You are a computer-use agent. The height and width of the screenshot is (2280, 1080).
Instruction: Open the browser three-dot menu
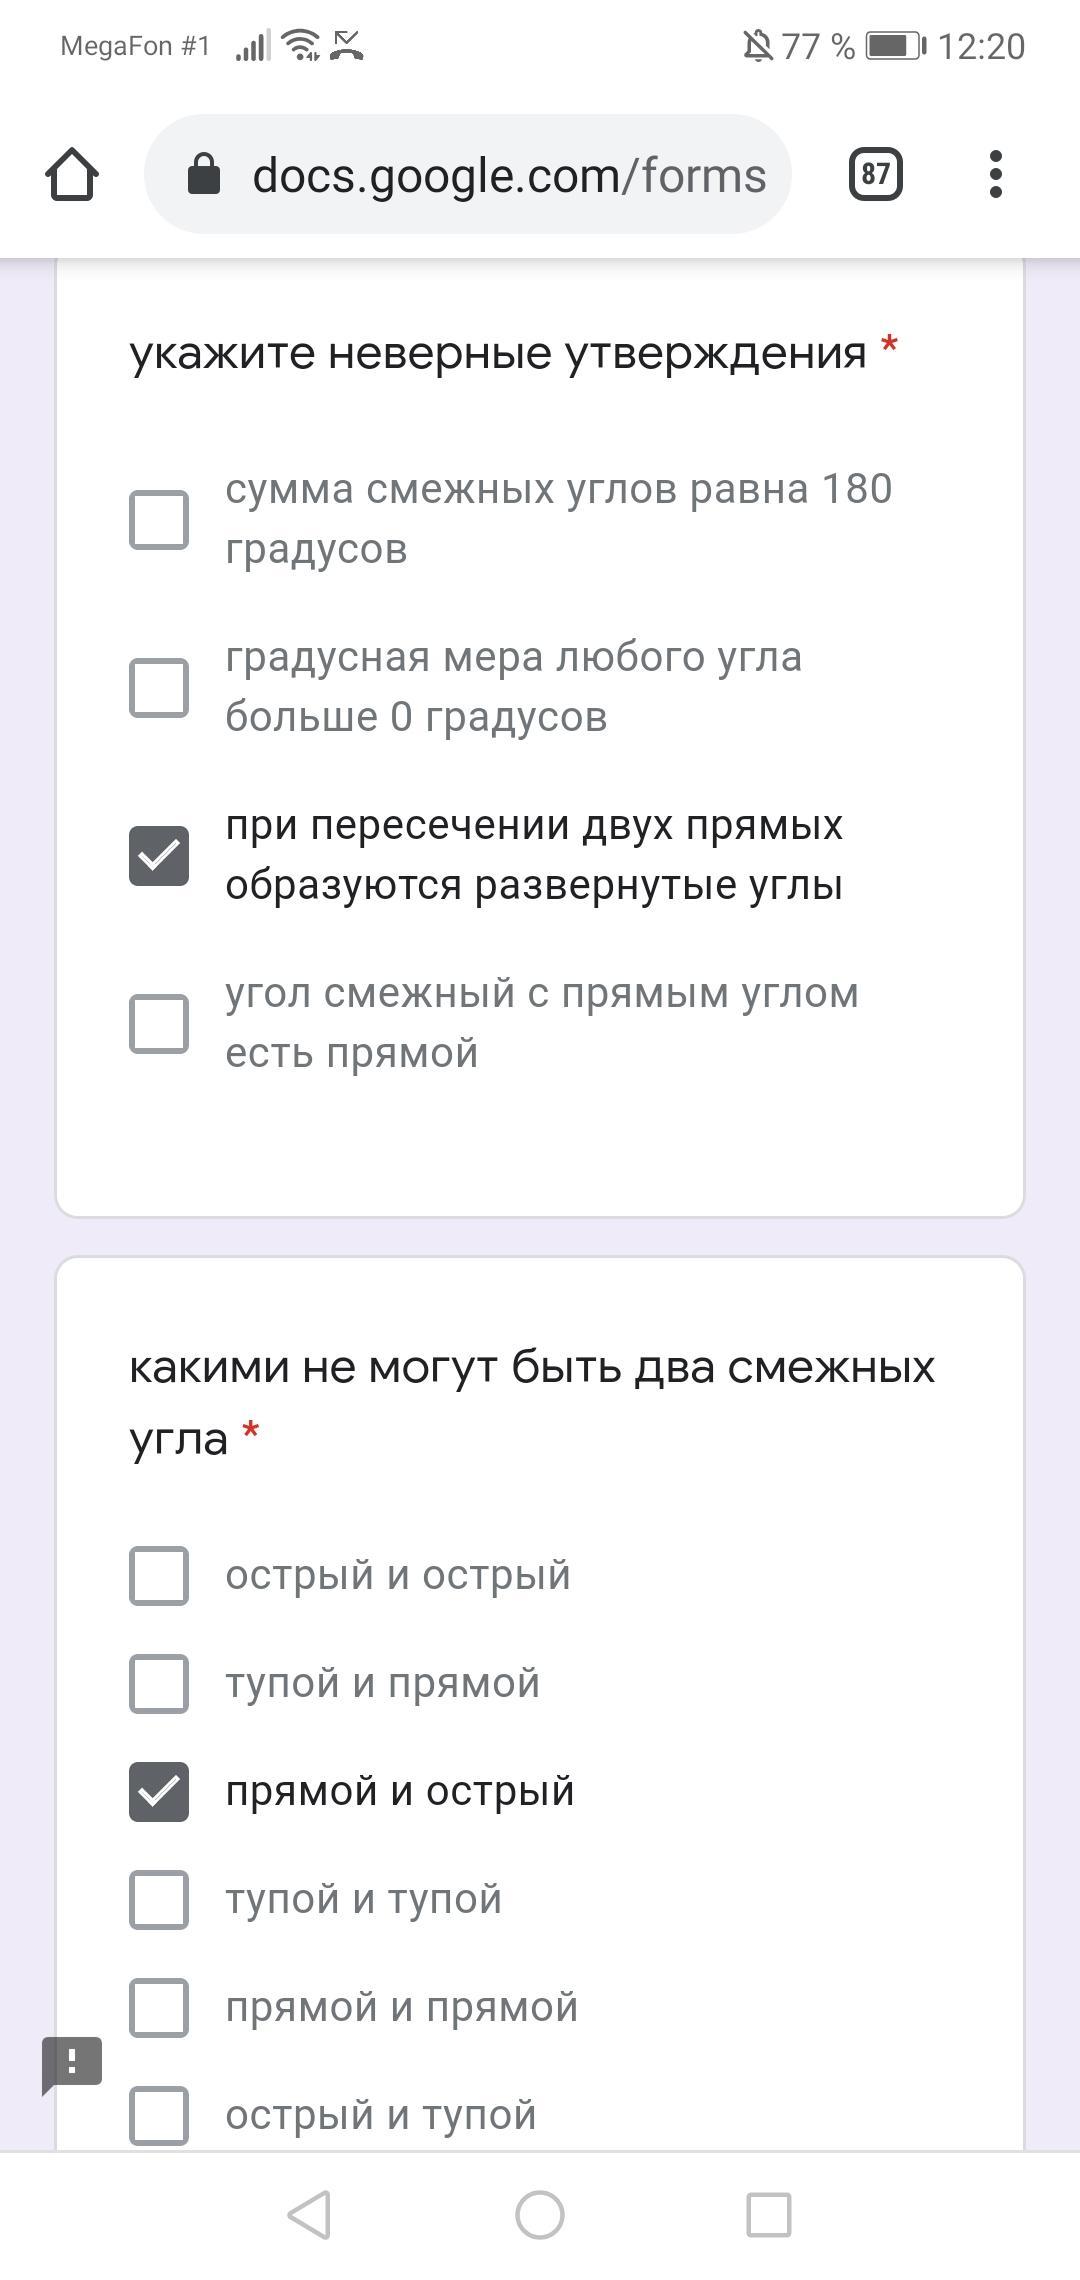[x=994, y=175]
